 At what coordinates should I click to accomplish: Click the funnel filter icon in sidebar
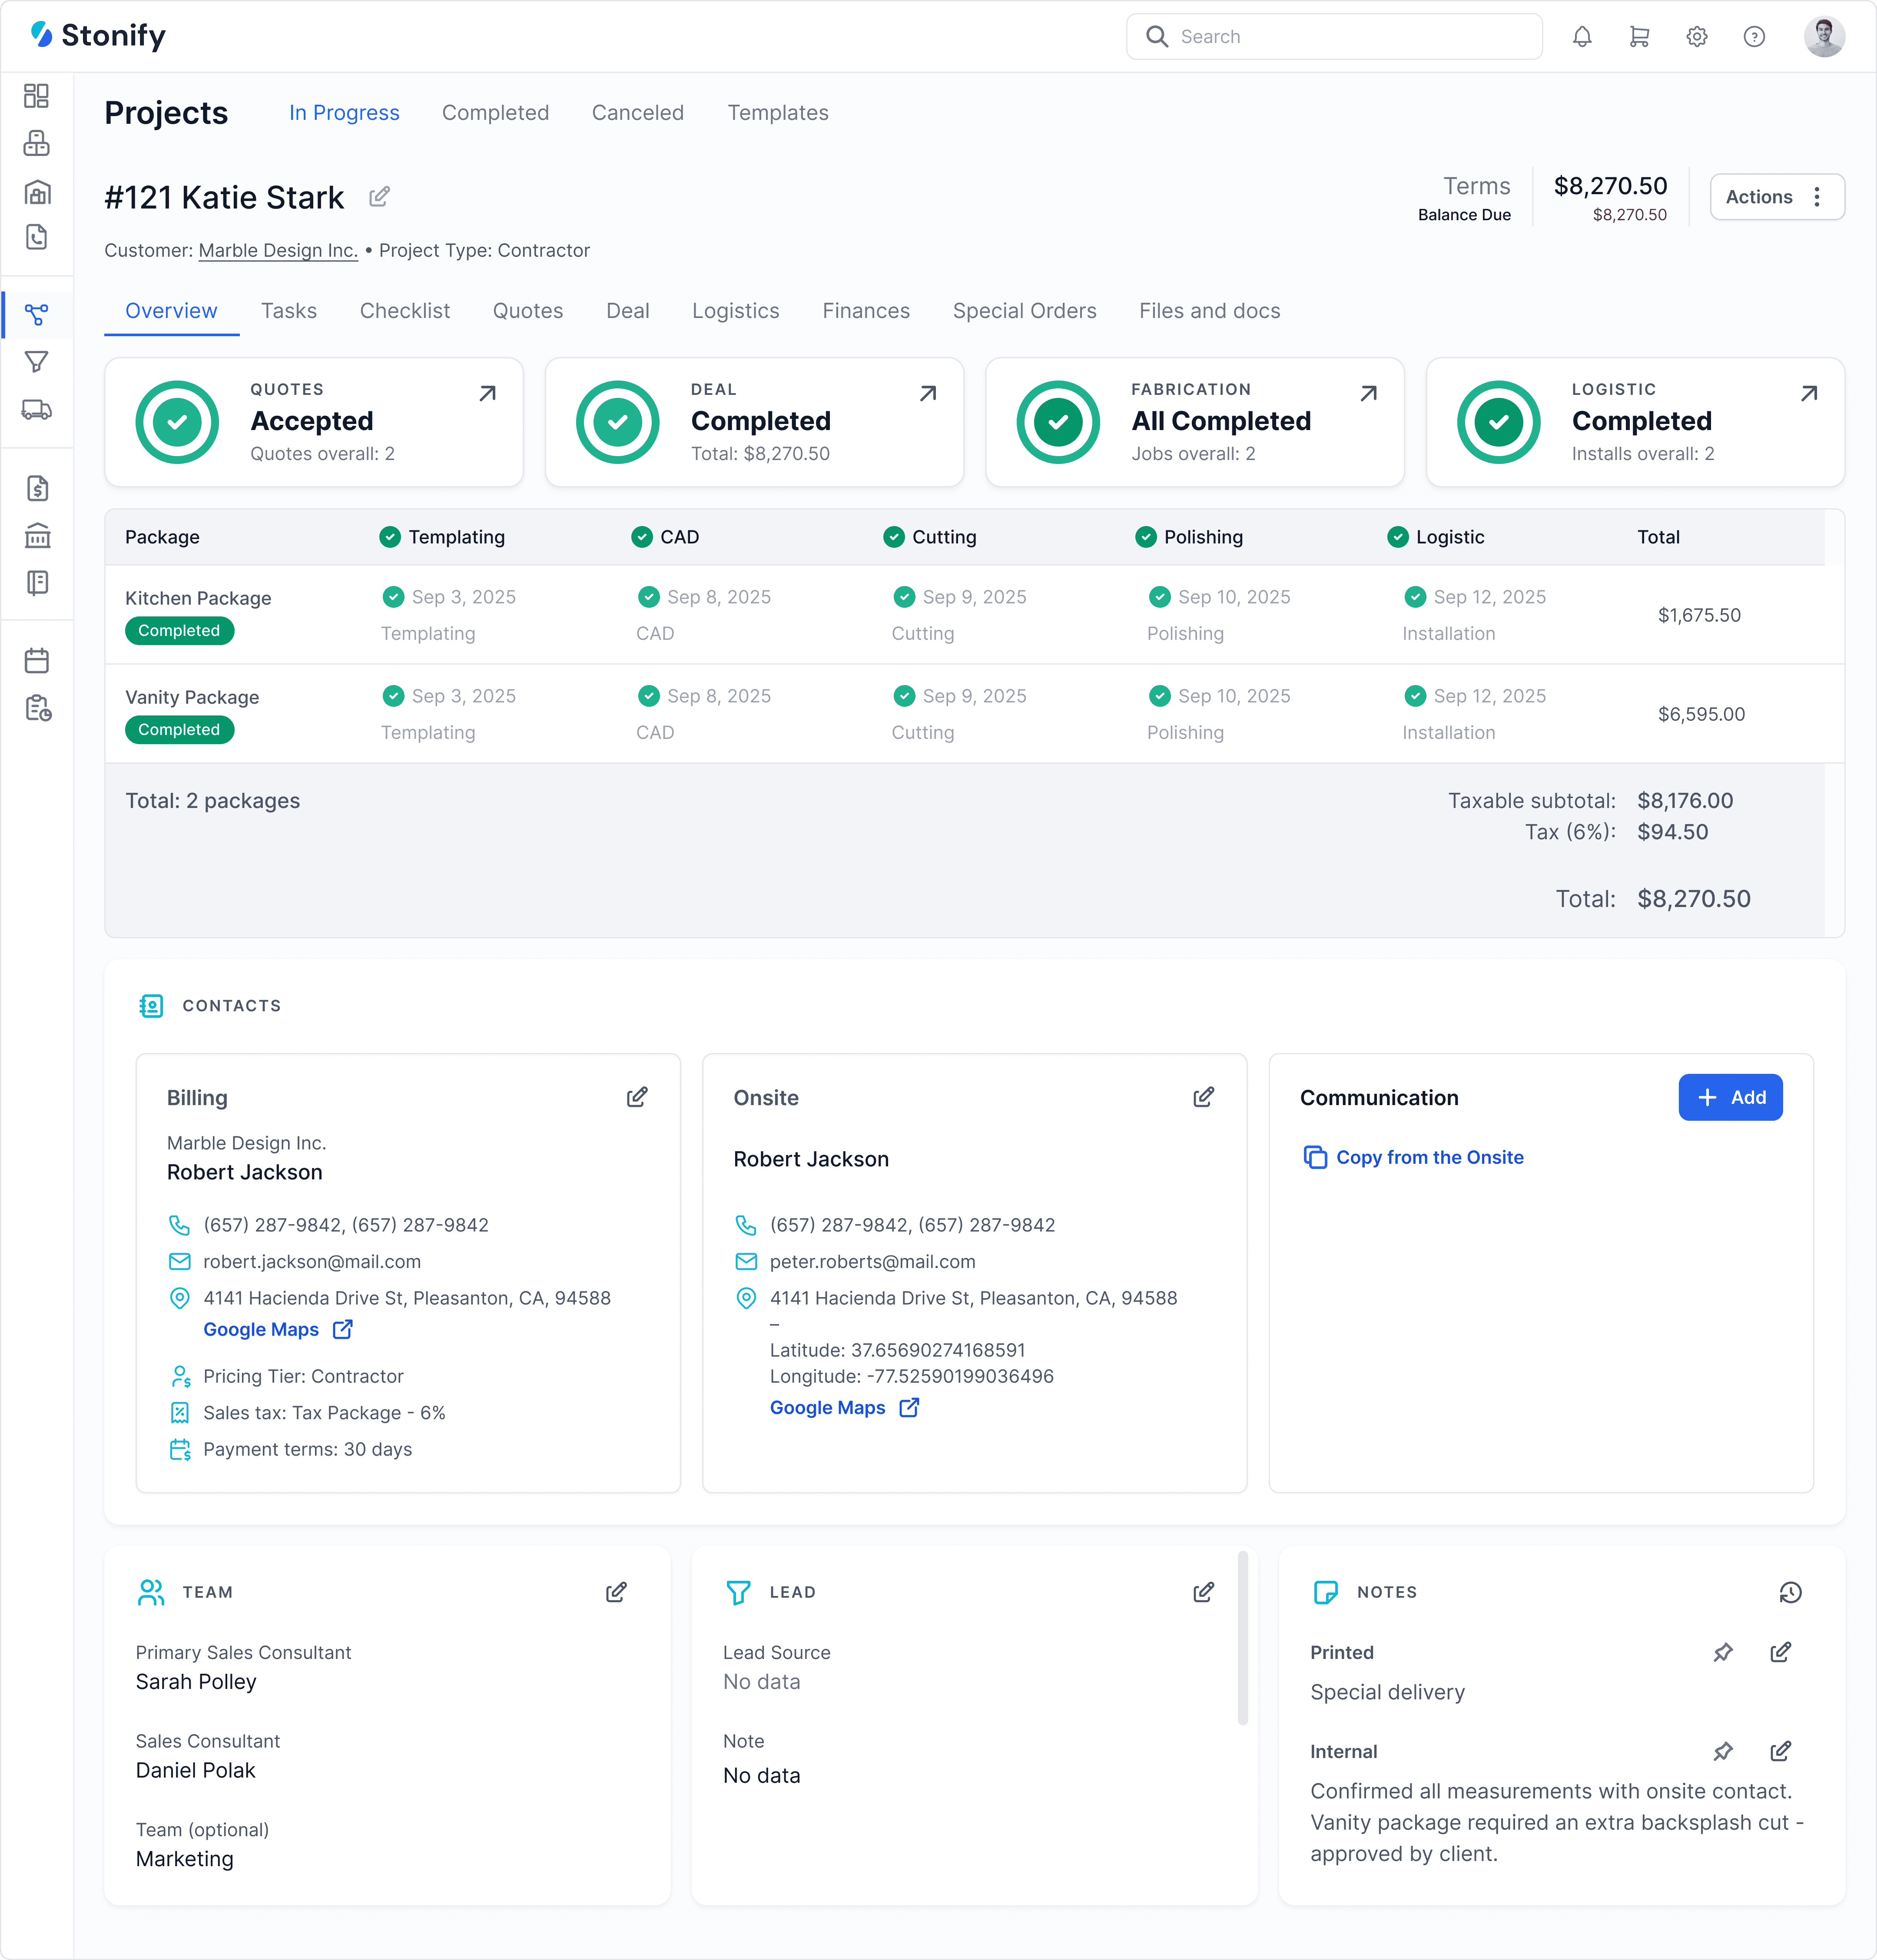click(37, 362)
